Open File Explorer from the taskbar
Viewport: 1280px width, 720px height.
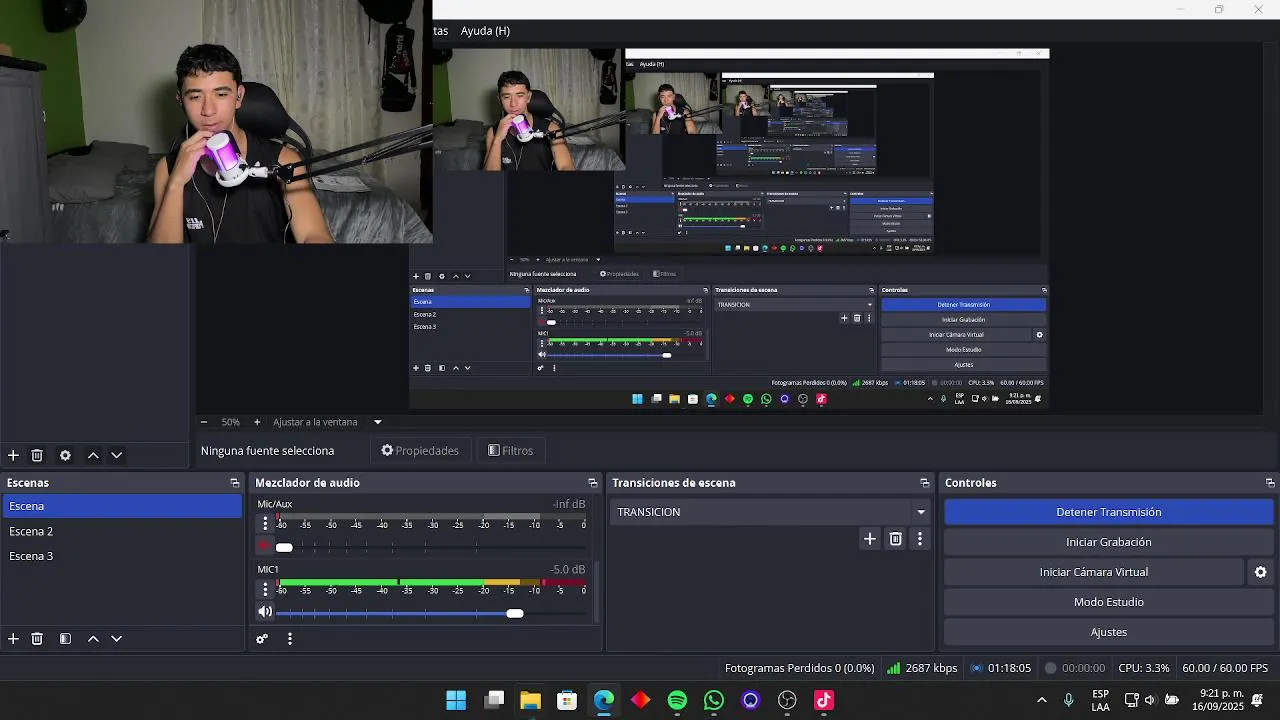click(530, 700)
